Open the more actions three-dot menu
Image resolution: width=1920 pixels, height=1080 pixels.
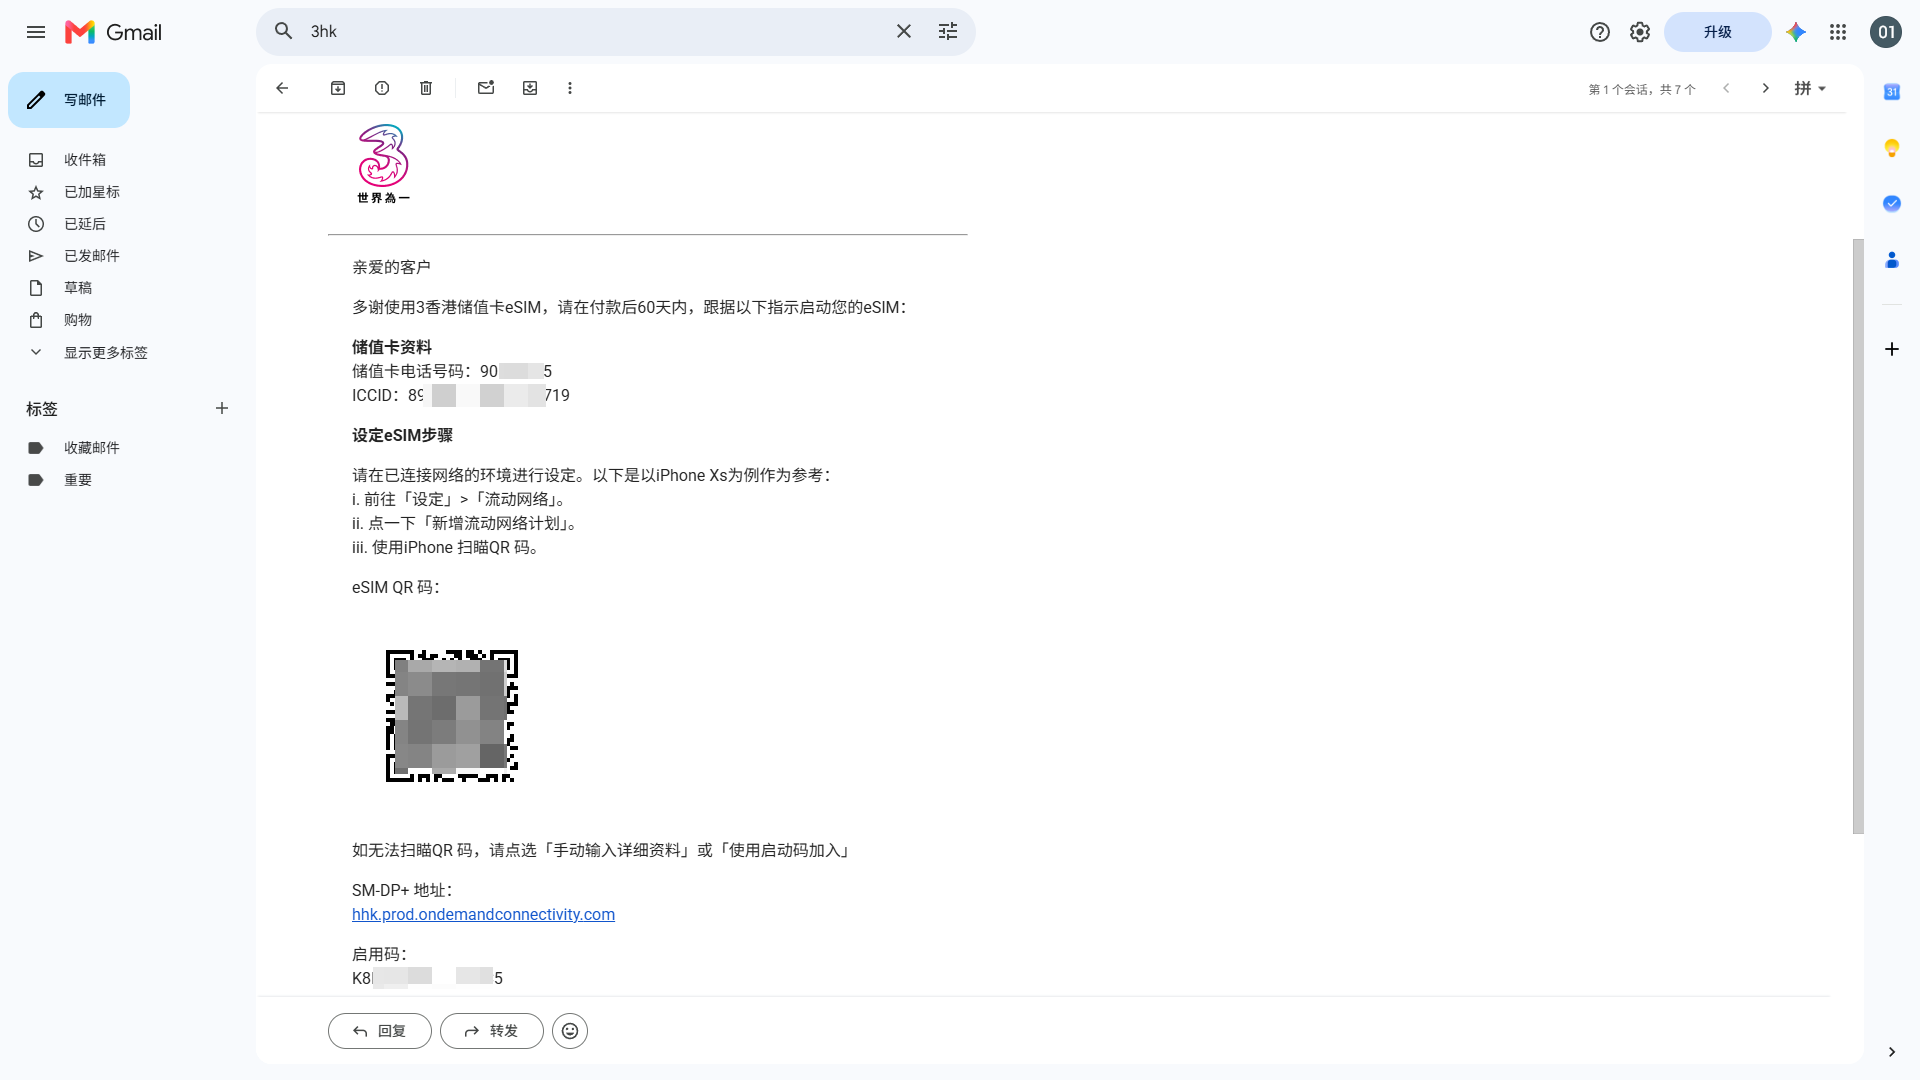click(570, 88)
